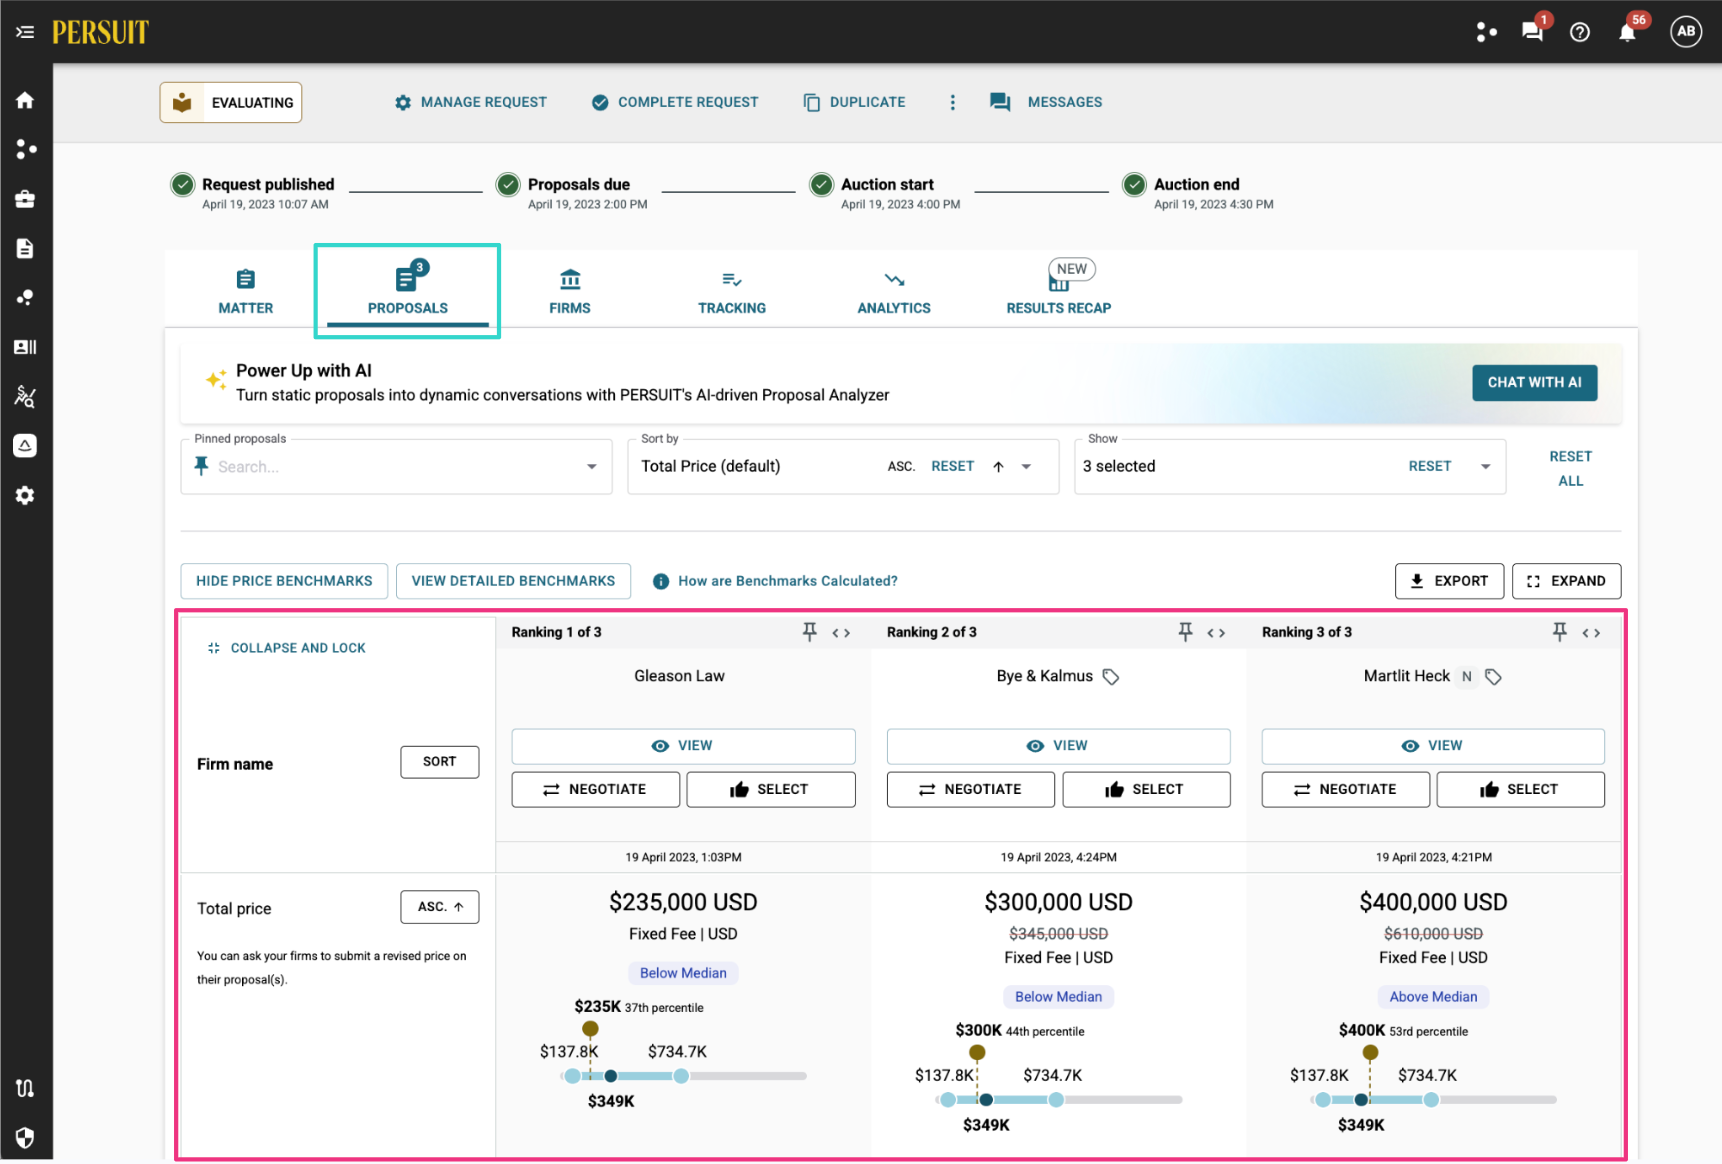Open the three-dot more options menu

(952, 102)
